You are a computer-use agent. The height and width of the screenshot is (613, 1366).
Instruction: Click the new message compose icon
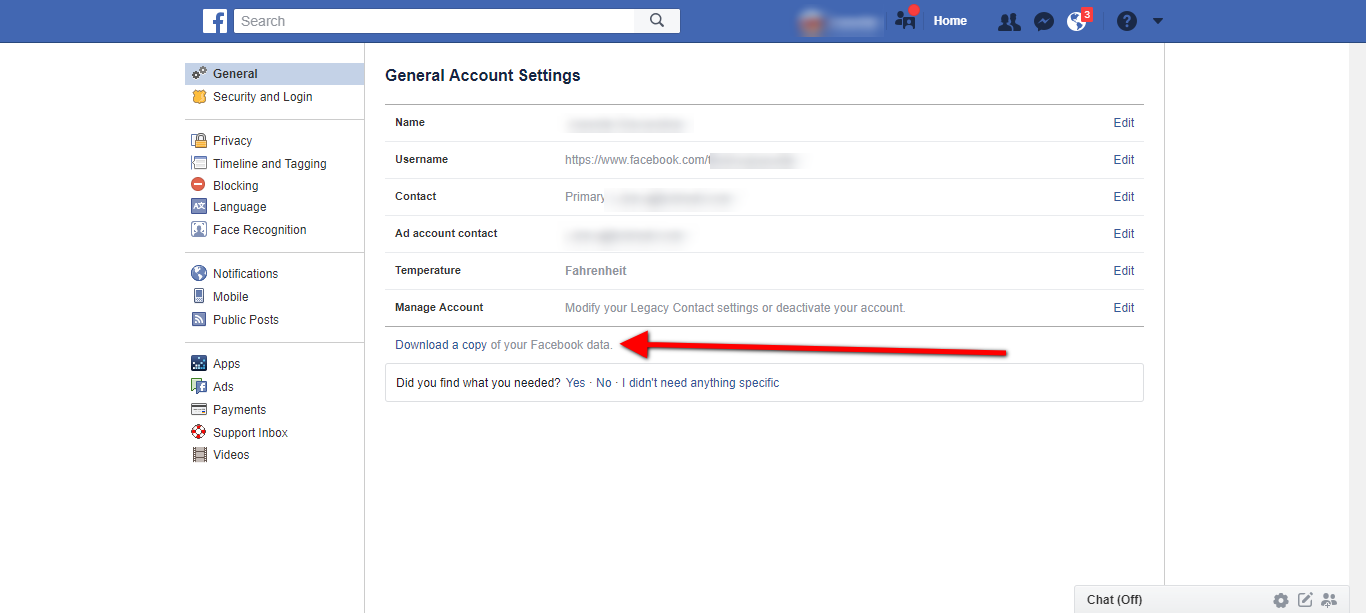(x=1305, y=600)
